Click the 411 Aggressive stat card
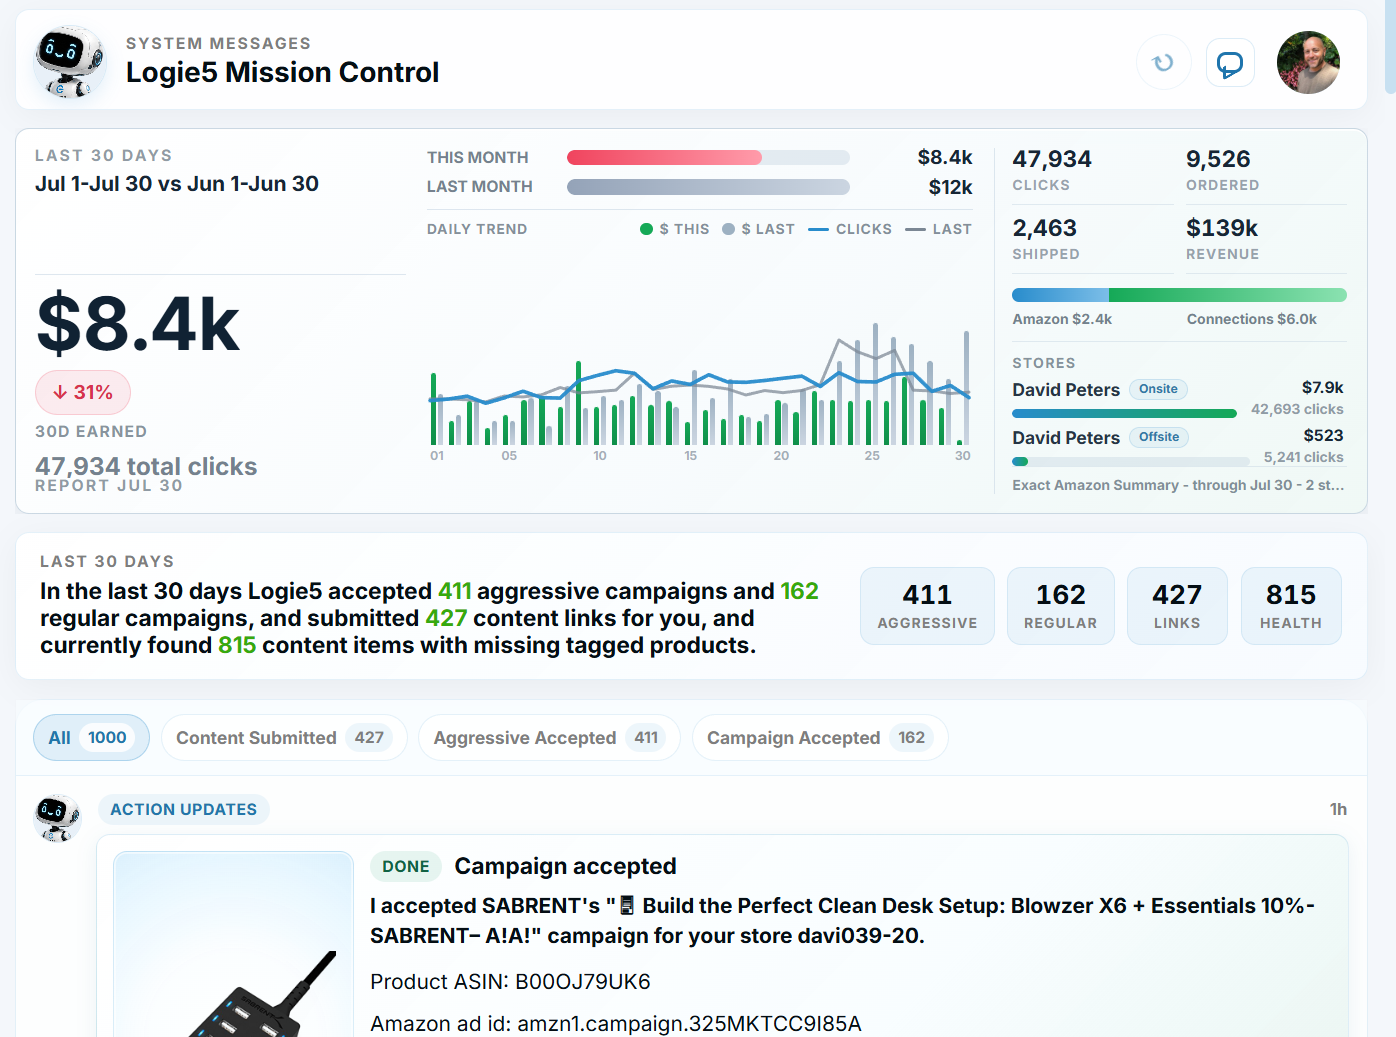Viewport: 1396px width, 1037px height. (x=927, y=606)
